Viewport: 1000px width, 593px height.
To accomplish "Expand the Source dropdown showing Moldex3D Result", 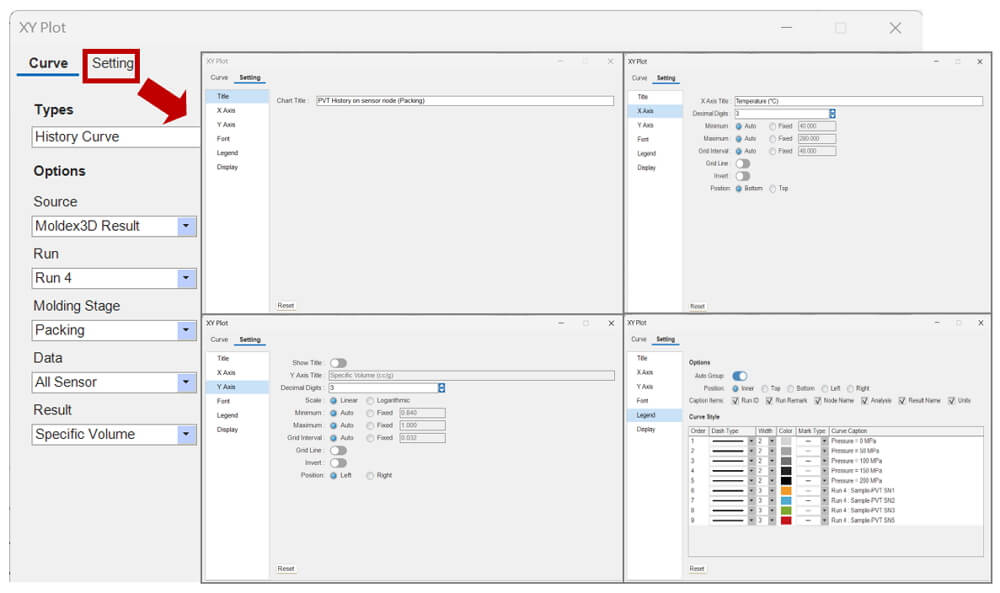I will 186,226.
